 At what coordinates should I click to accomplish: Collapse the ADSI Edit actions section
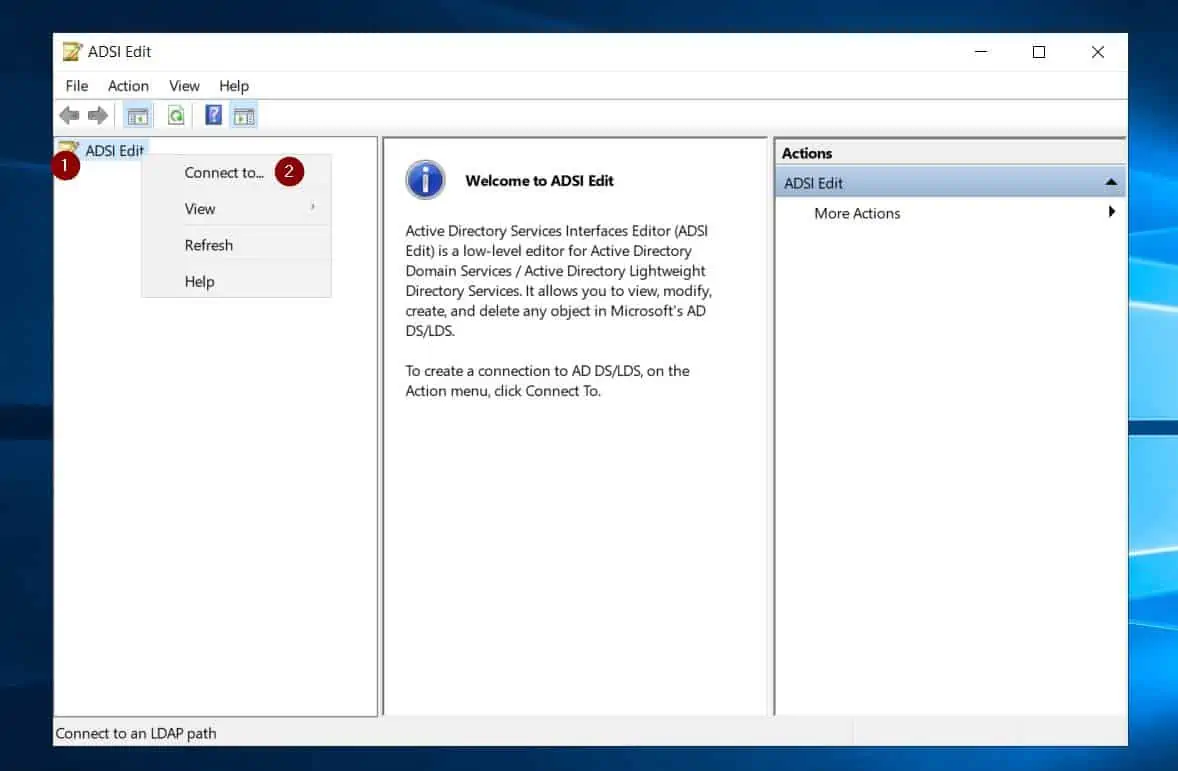1111,183
